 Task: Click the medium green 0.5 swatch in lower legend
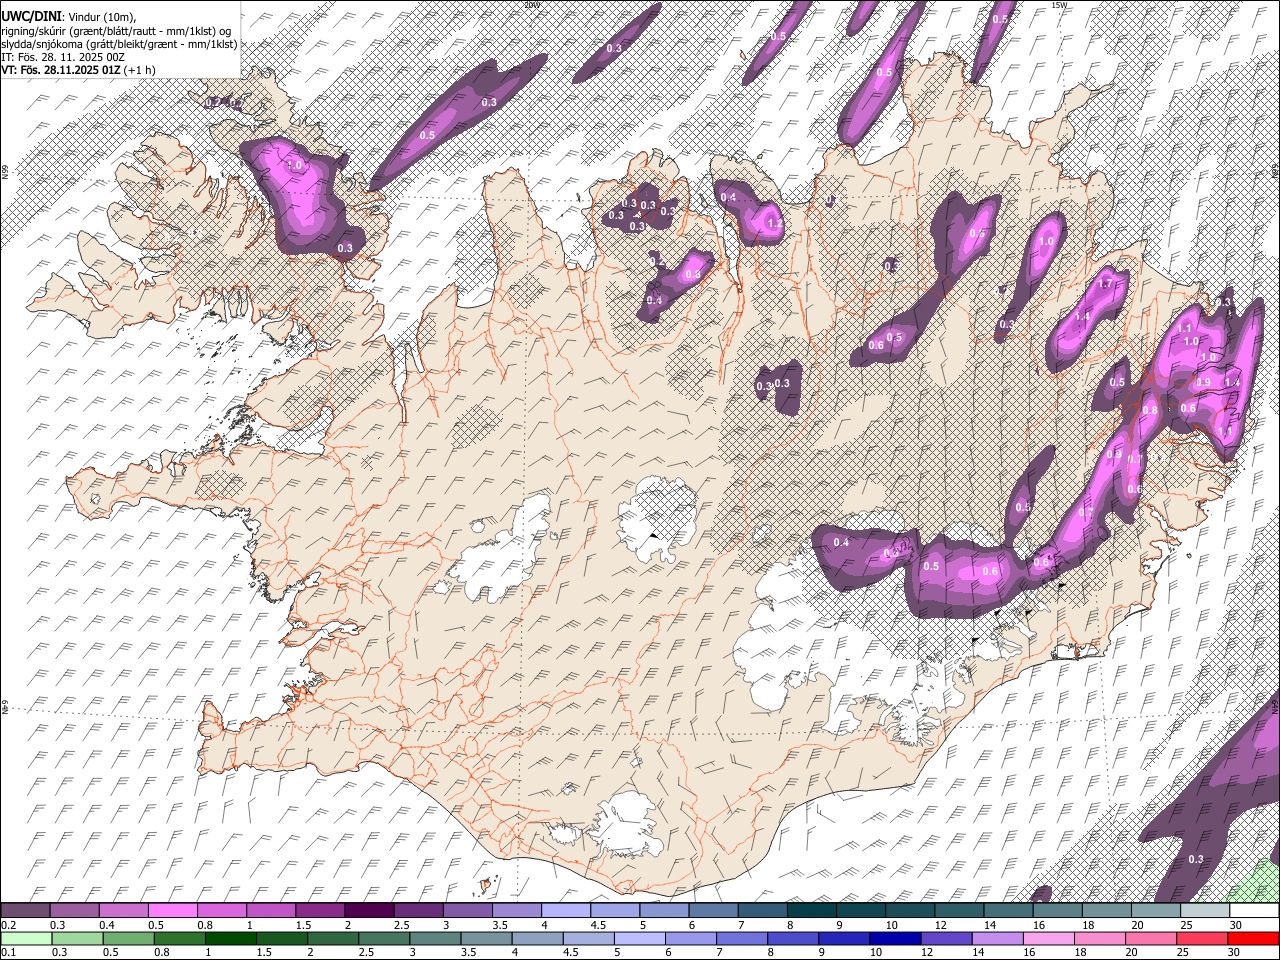click(128, 939)
